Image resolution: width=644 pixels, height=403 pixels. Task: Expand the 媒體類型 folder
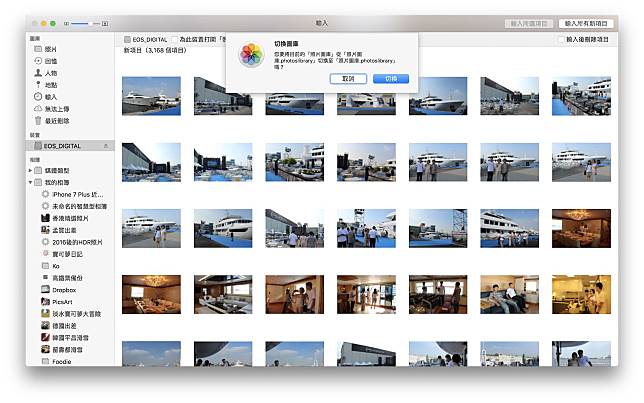[31, 171]
